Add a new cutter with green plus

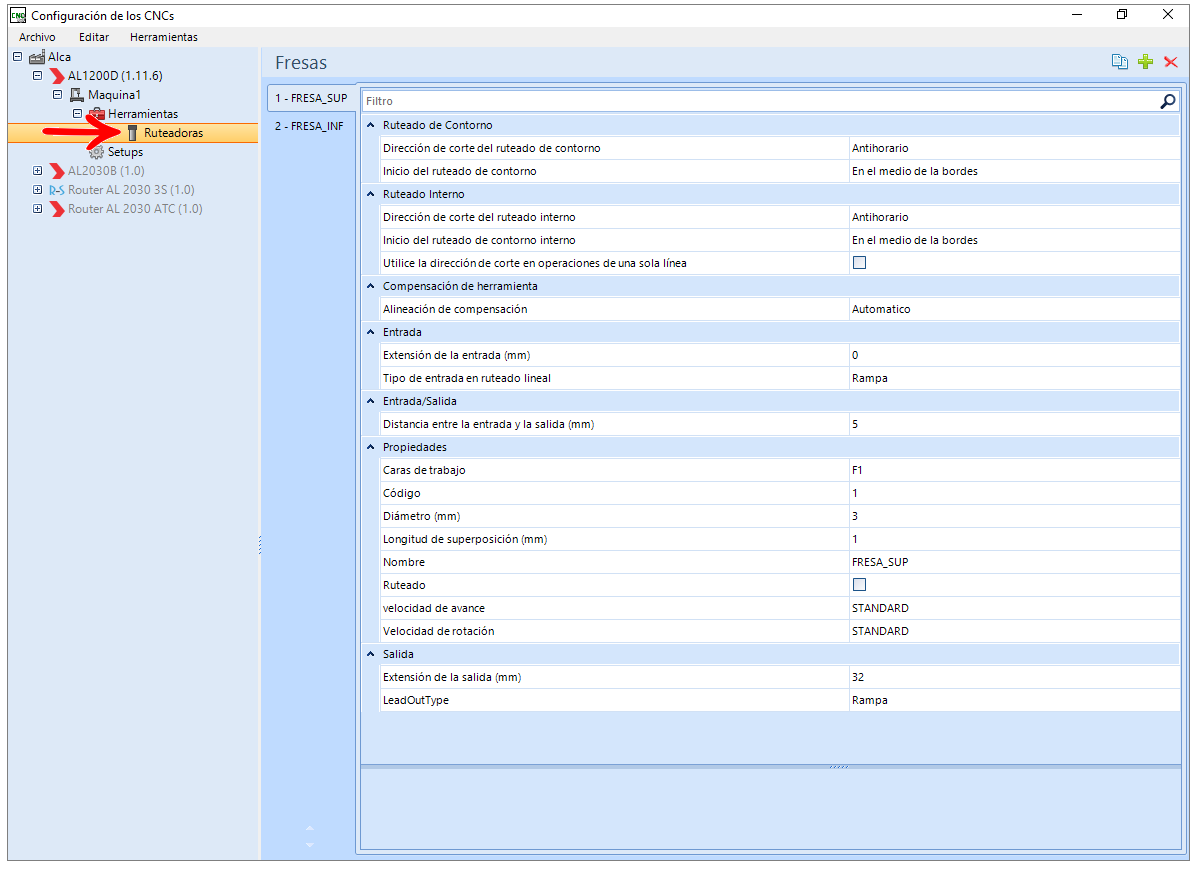point(1145,62)
